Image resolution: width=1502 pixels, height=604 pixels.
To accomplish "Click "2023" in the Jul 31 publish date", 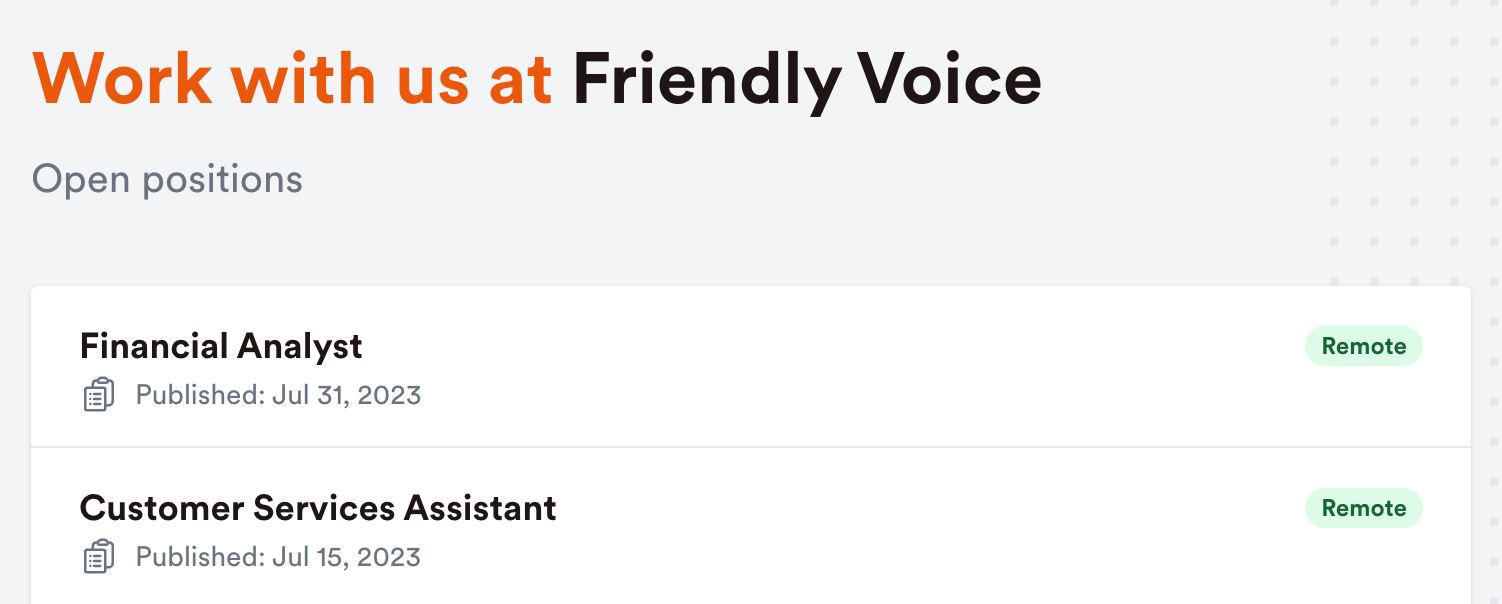I will point(388,395).
